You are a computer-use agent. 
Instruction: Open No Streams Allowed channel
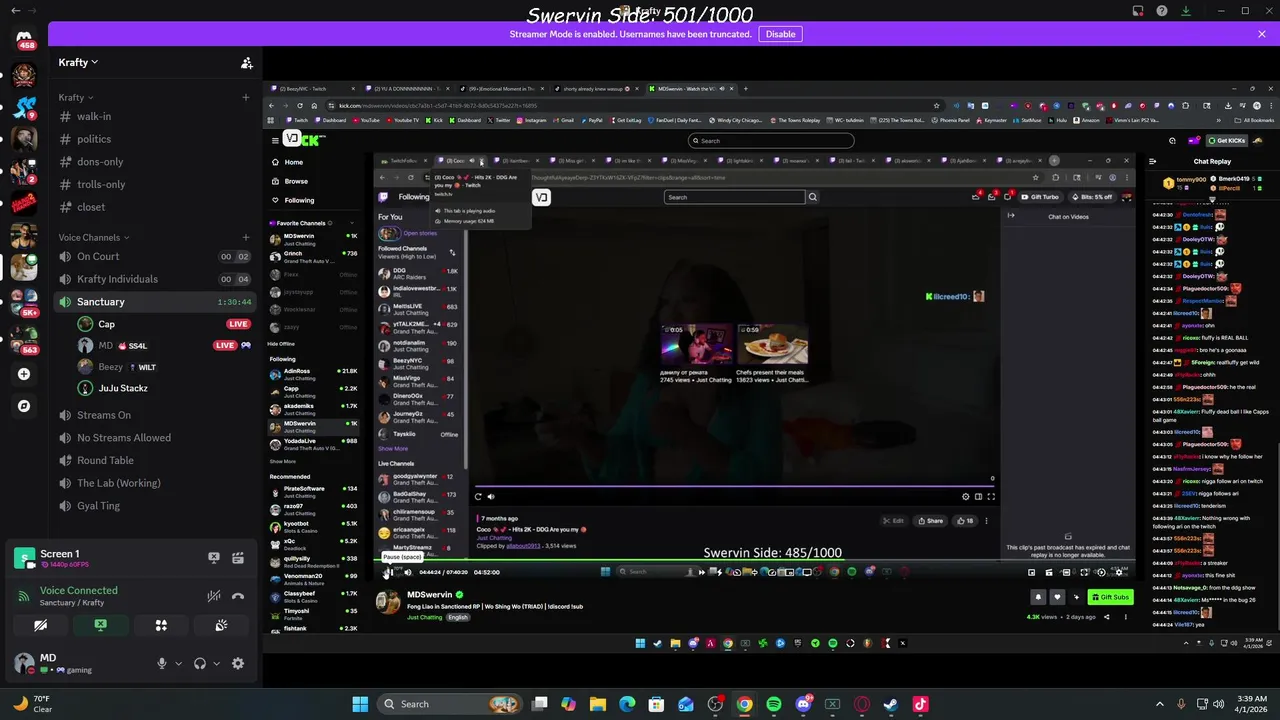tap(155, 437)
